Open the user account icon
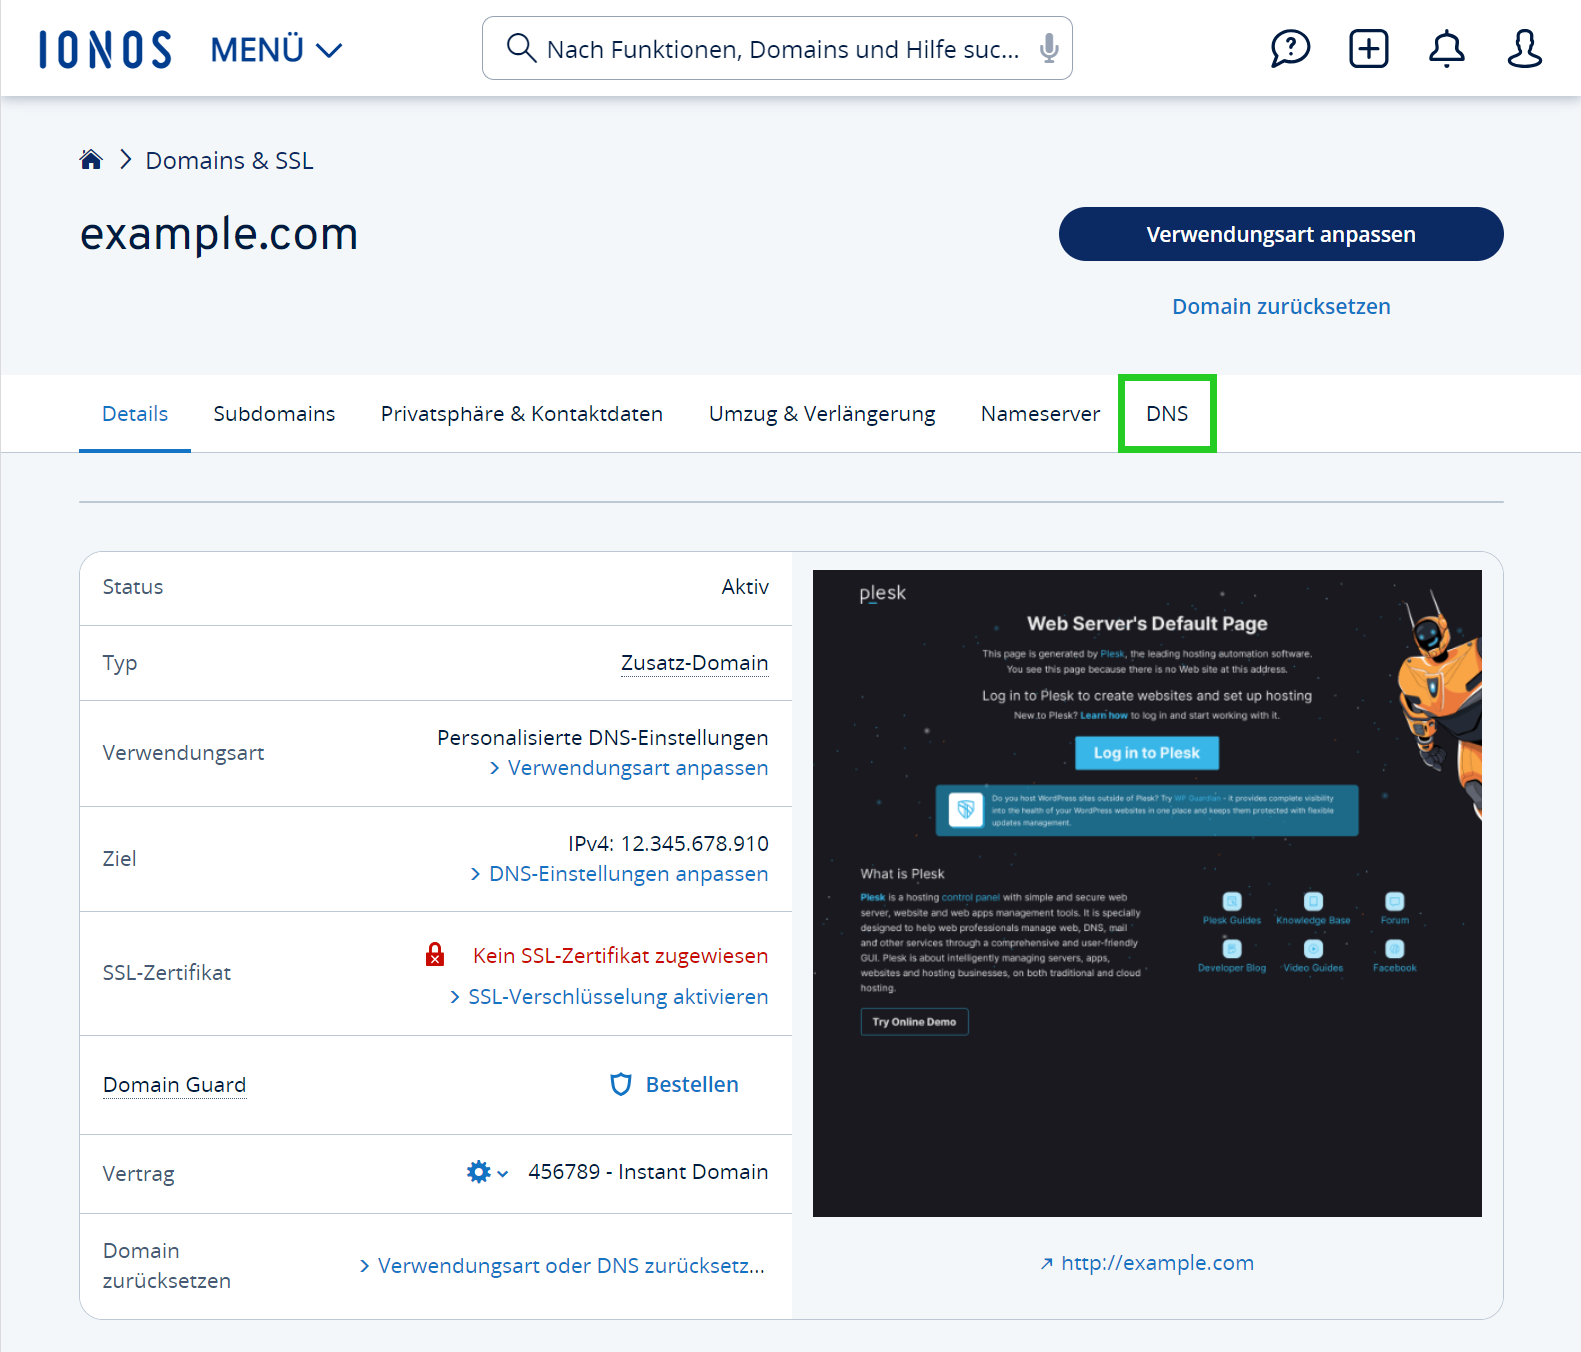 tap(1524, 48)
